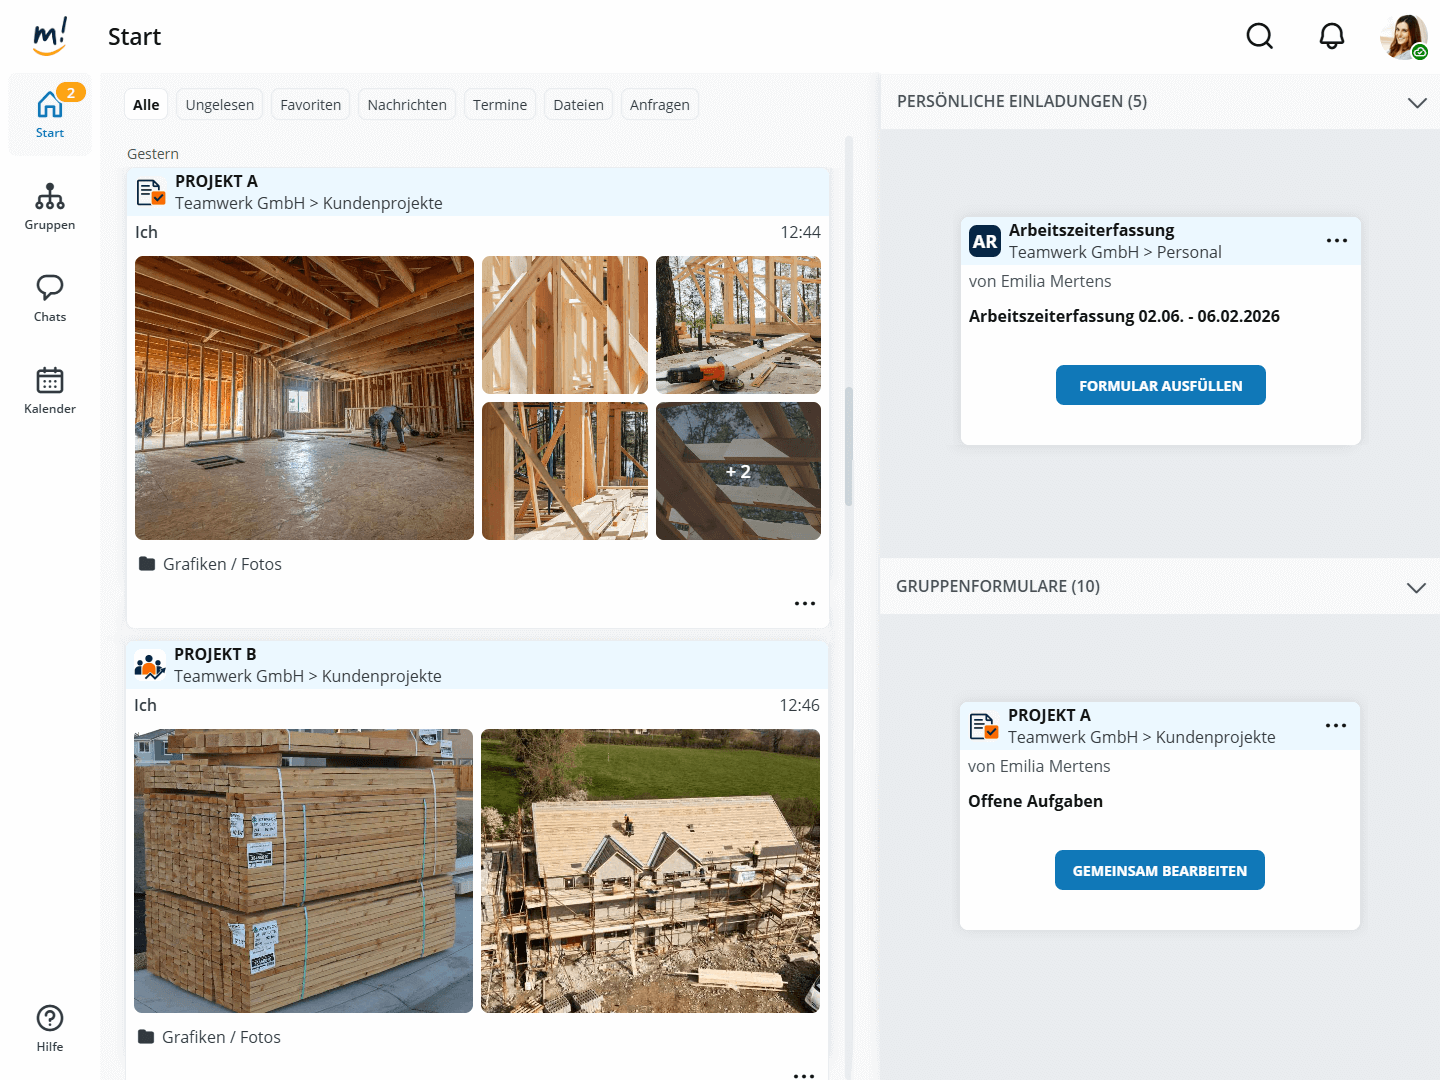Select the Favoriten filter
Viewport: 1440px width, 1080px height.
[x=310, y=105]
